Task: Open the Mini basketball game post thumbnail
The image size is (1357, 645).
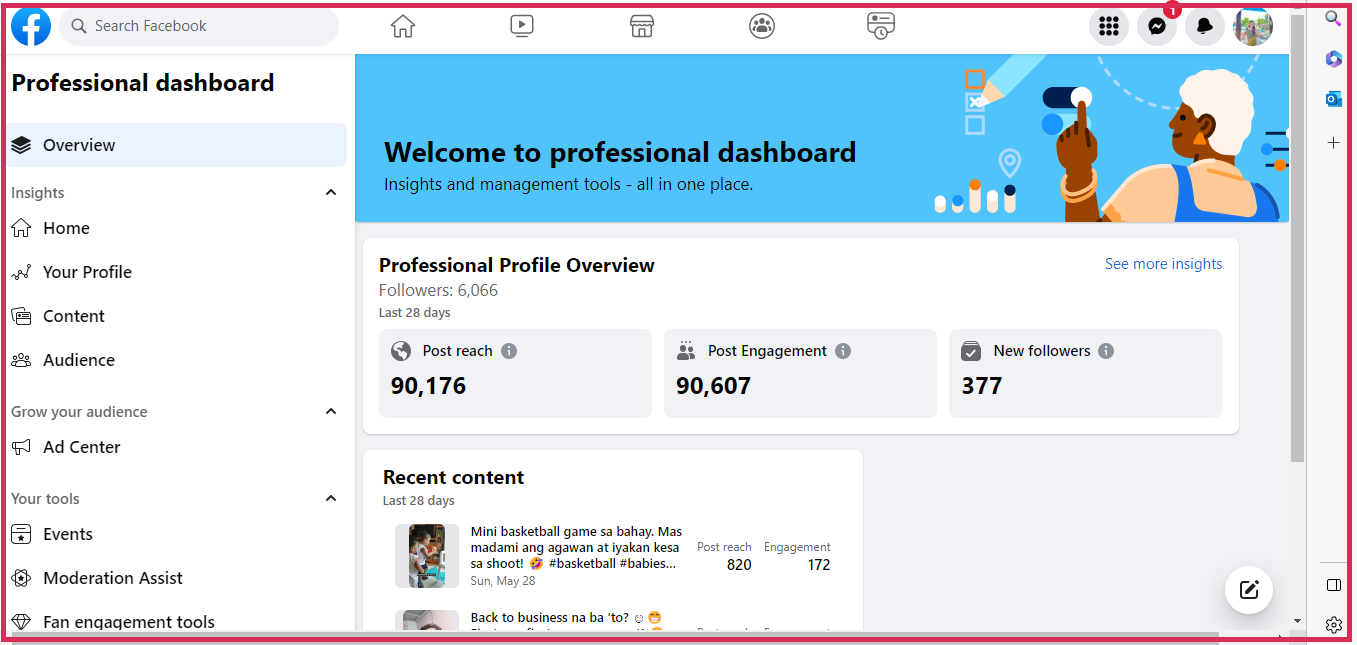Action: click(427, 556)
